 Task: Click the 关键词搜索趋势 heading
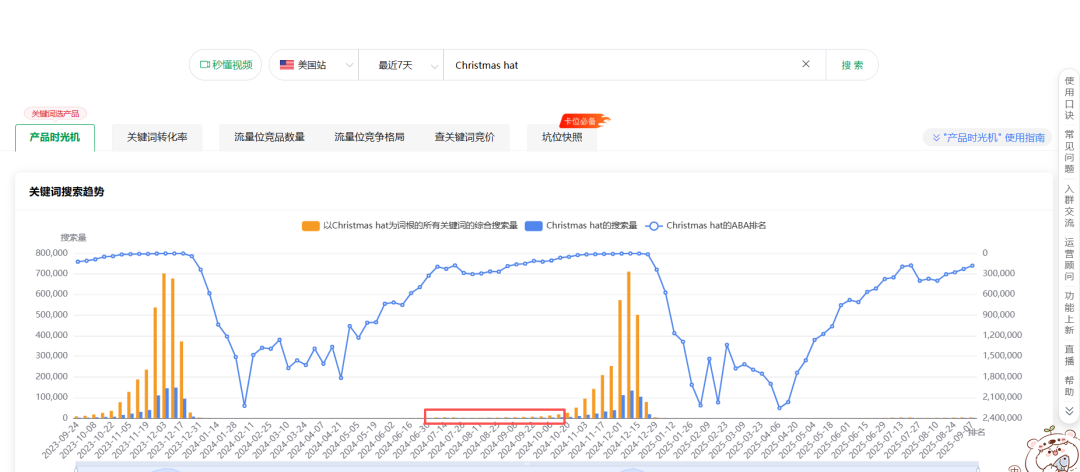click(x=67, y=192)
